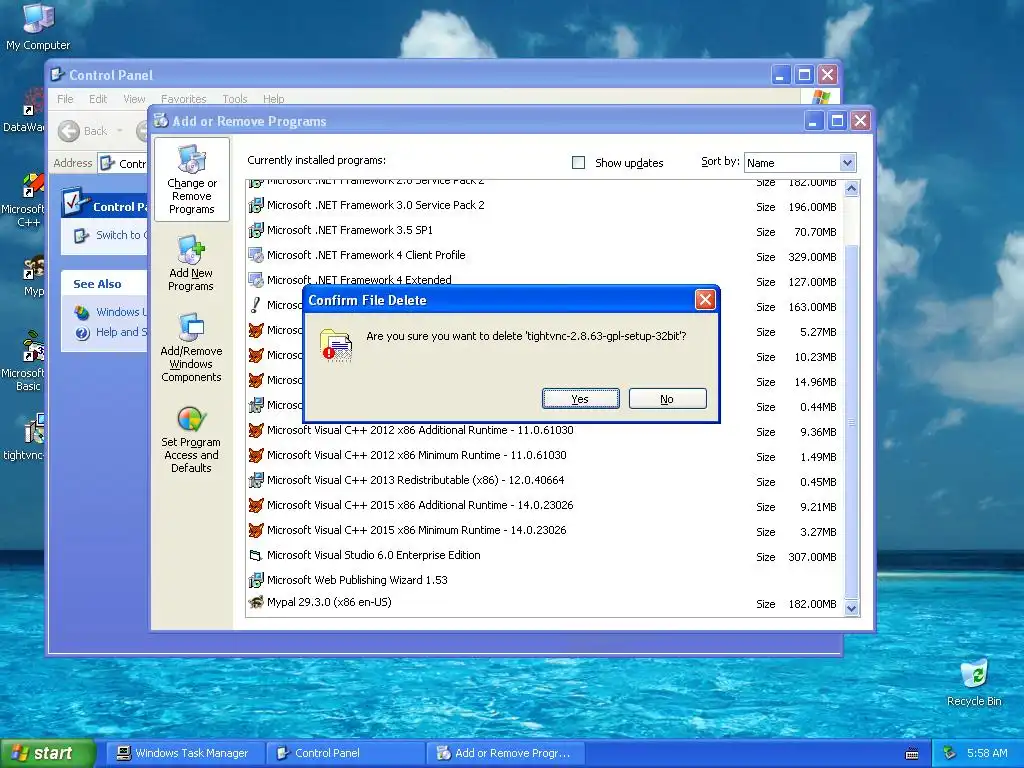Click Back button in Control Panel toolbar

tap(83, 131)
